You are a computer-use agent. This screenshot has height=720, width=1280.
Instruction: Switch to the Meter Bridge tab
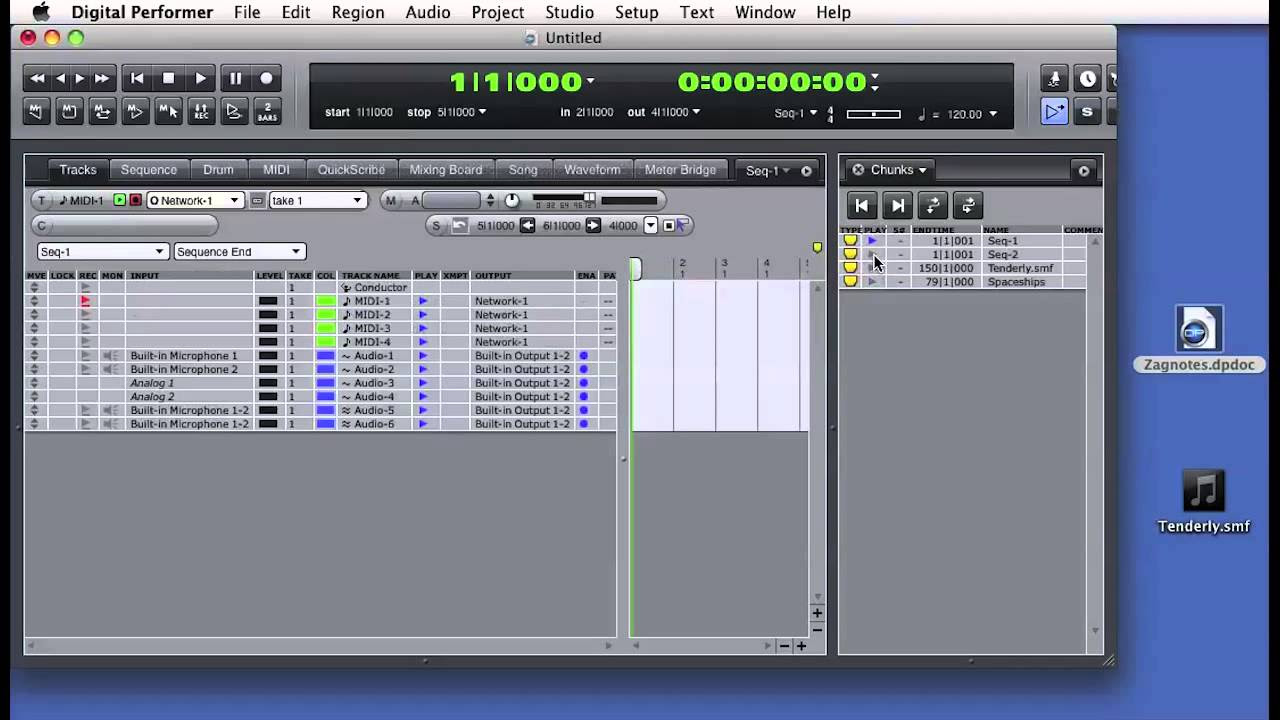[680, 170]
